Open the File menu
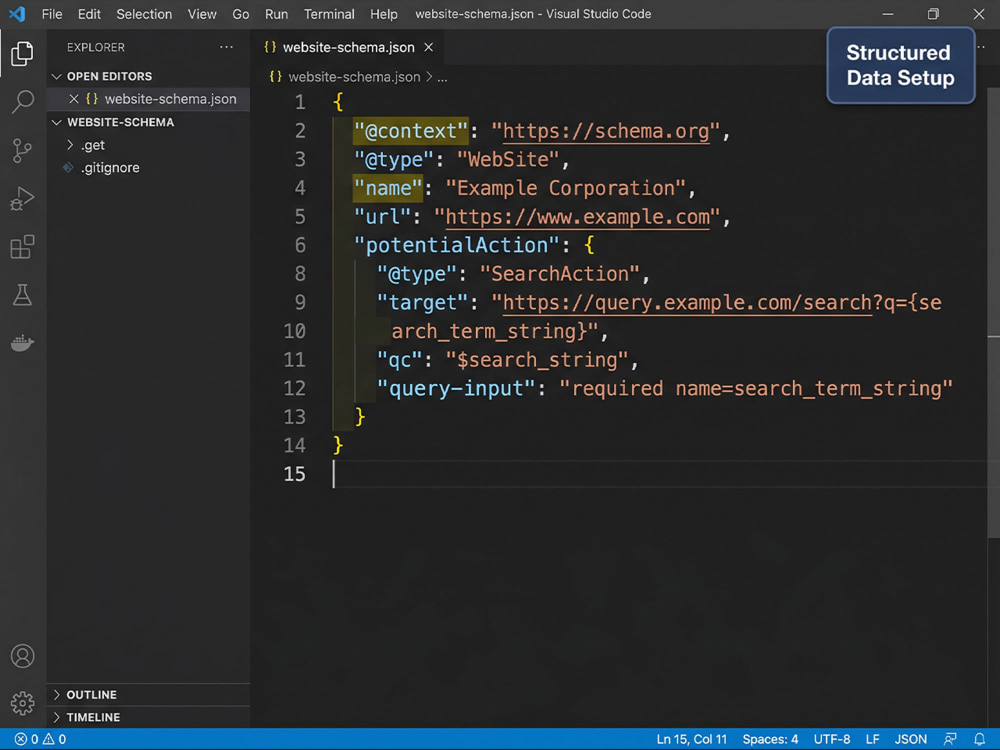This screenshot has height=750, width=1000. pyautogui.click(x=52, y=14)
